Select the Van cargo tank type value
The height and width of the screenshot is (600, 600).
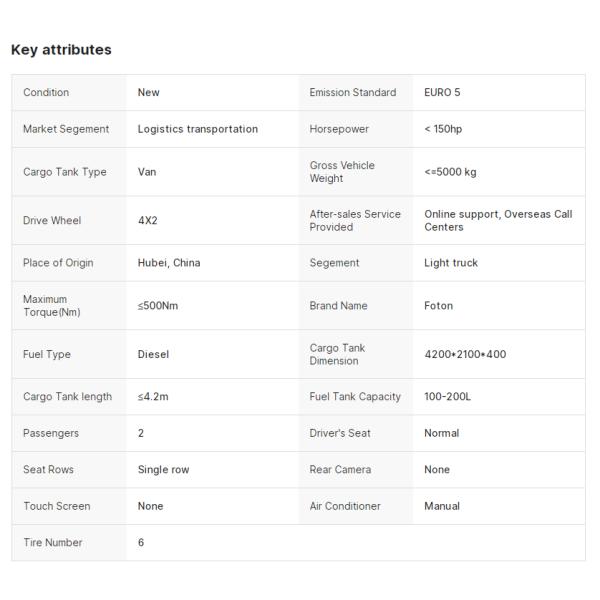(x=147, y=172)
